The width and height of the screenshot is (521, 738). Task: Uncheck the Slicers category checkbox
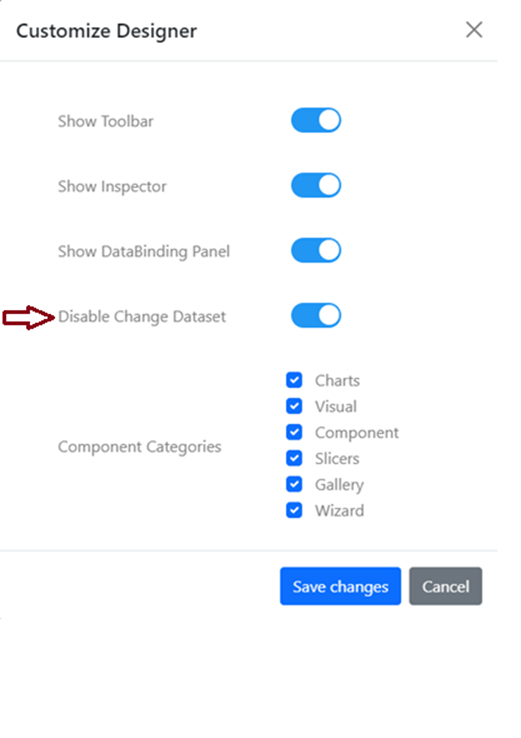pos(294,458)
